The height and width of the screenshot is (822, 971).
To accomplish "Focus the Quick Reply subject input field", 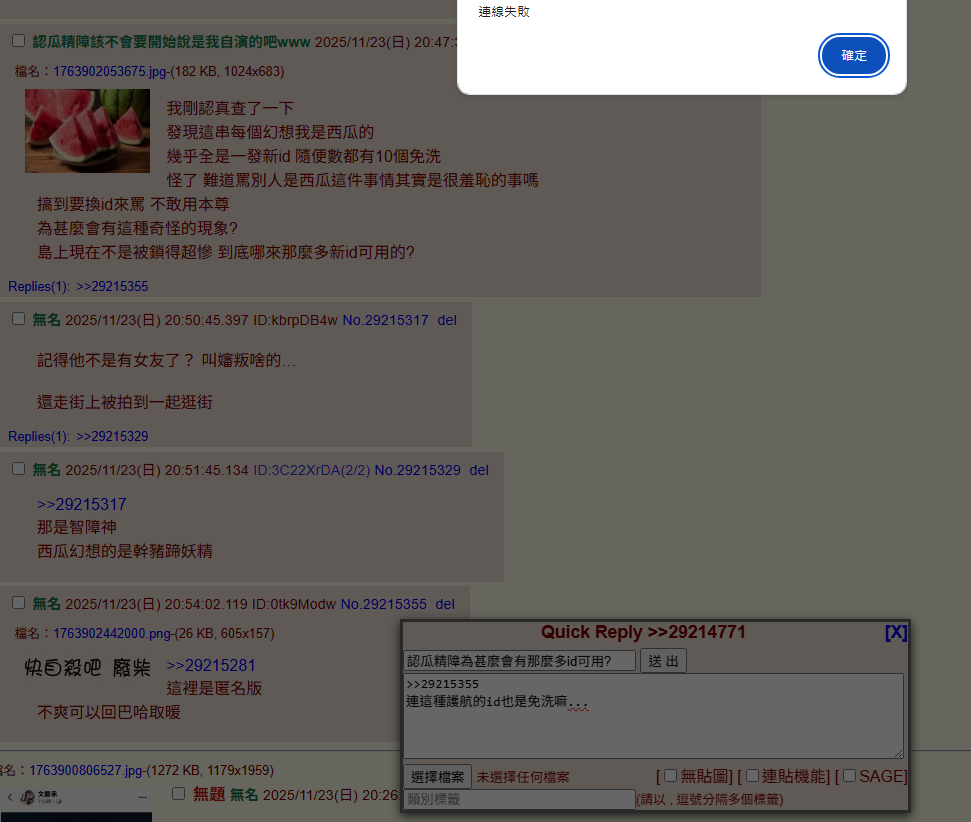I will pos(519,661).
